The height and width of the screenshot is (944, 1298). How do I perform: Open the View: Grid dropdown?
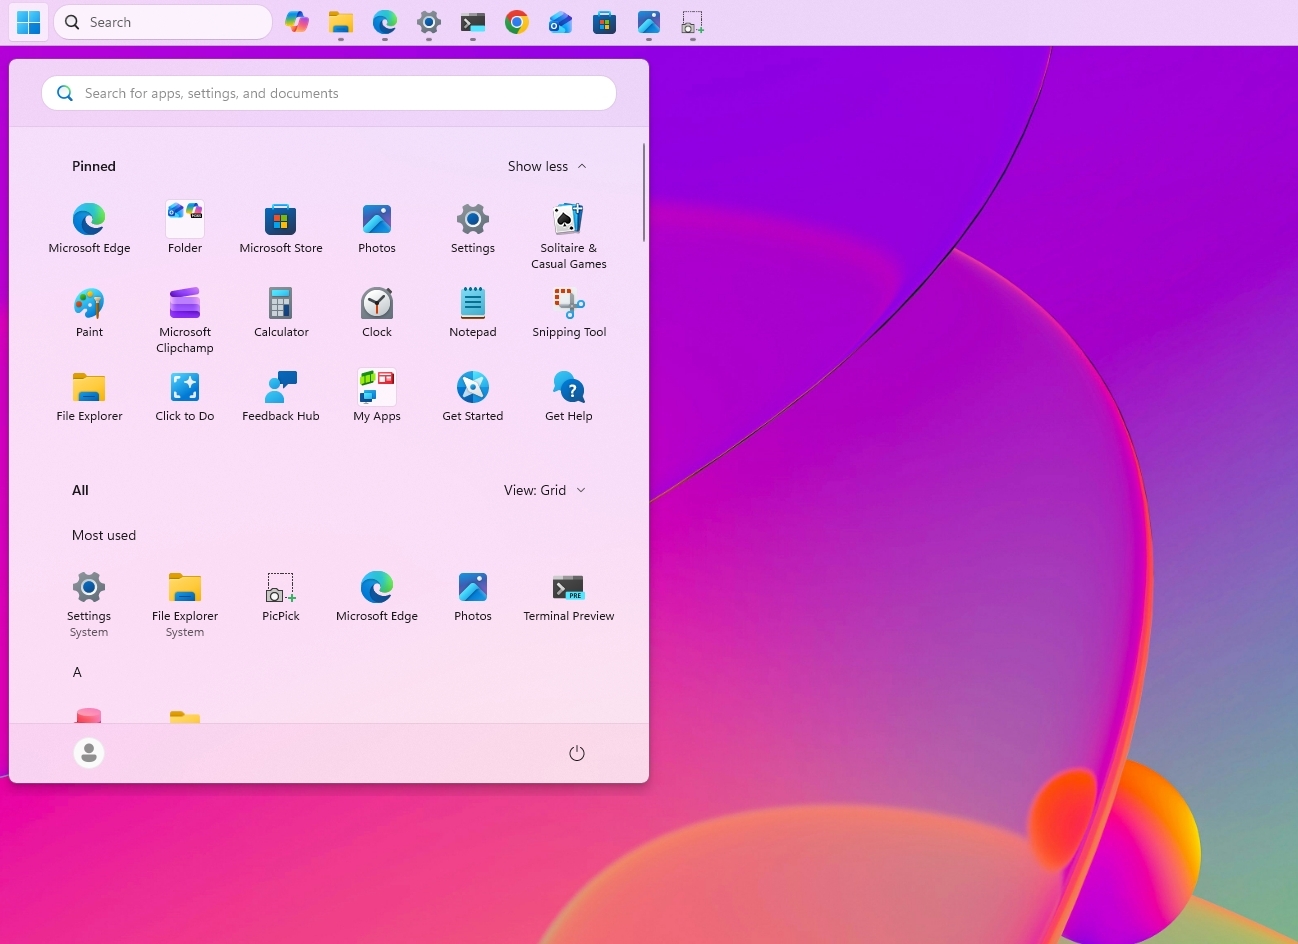(x=545, y=490)
